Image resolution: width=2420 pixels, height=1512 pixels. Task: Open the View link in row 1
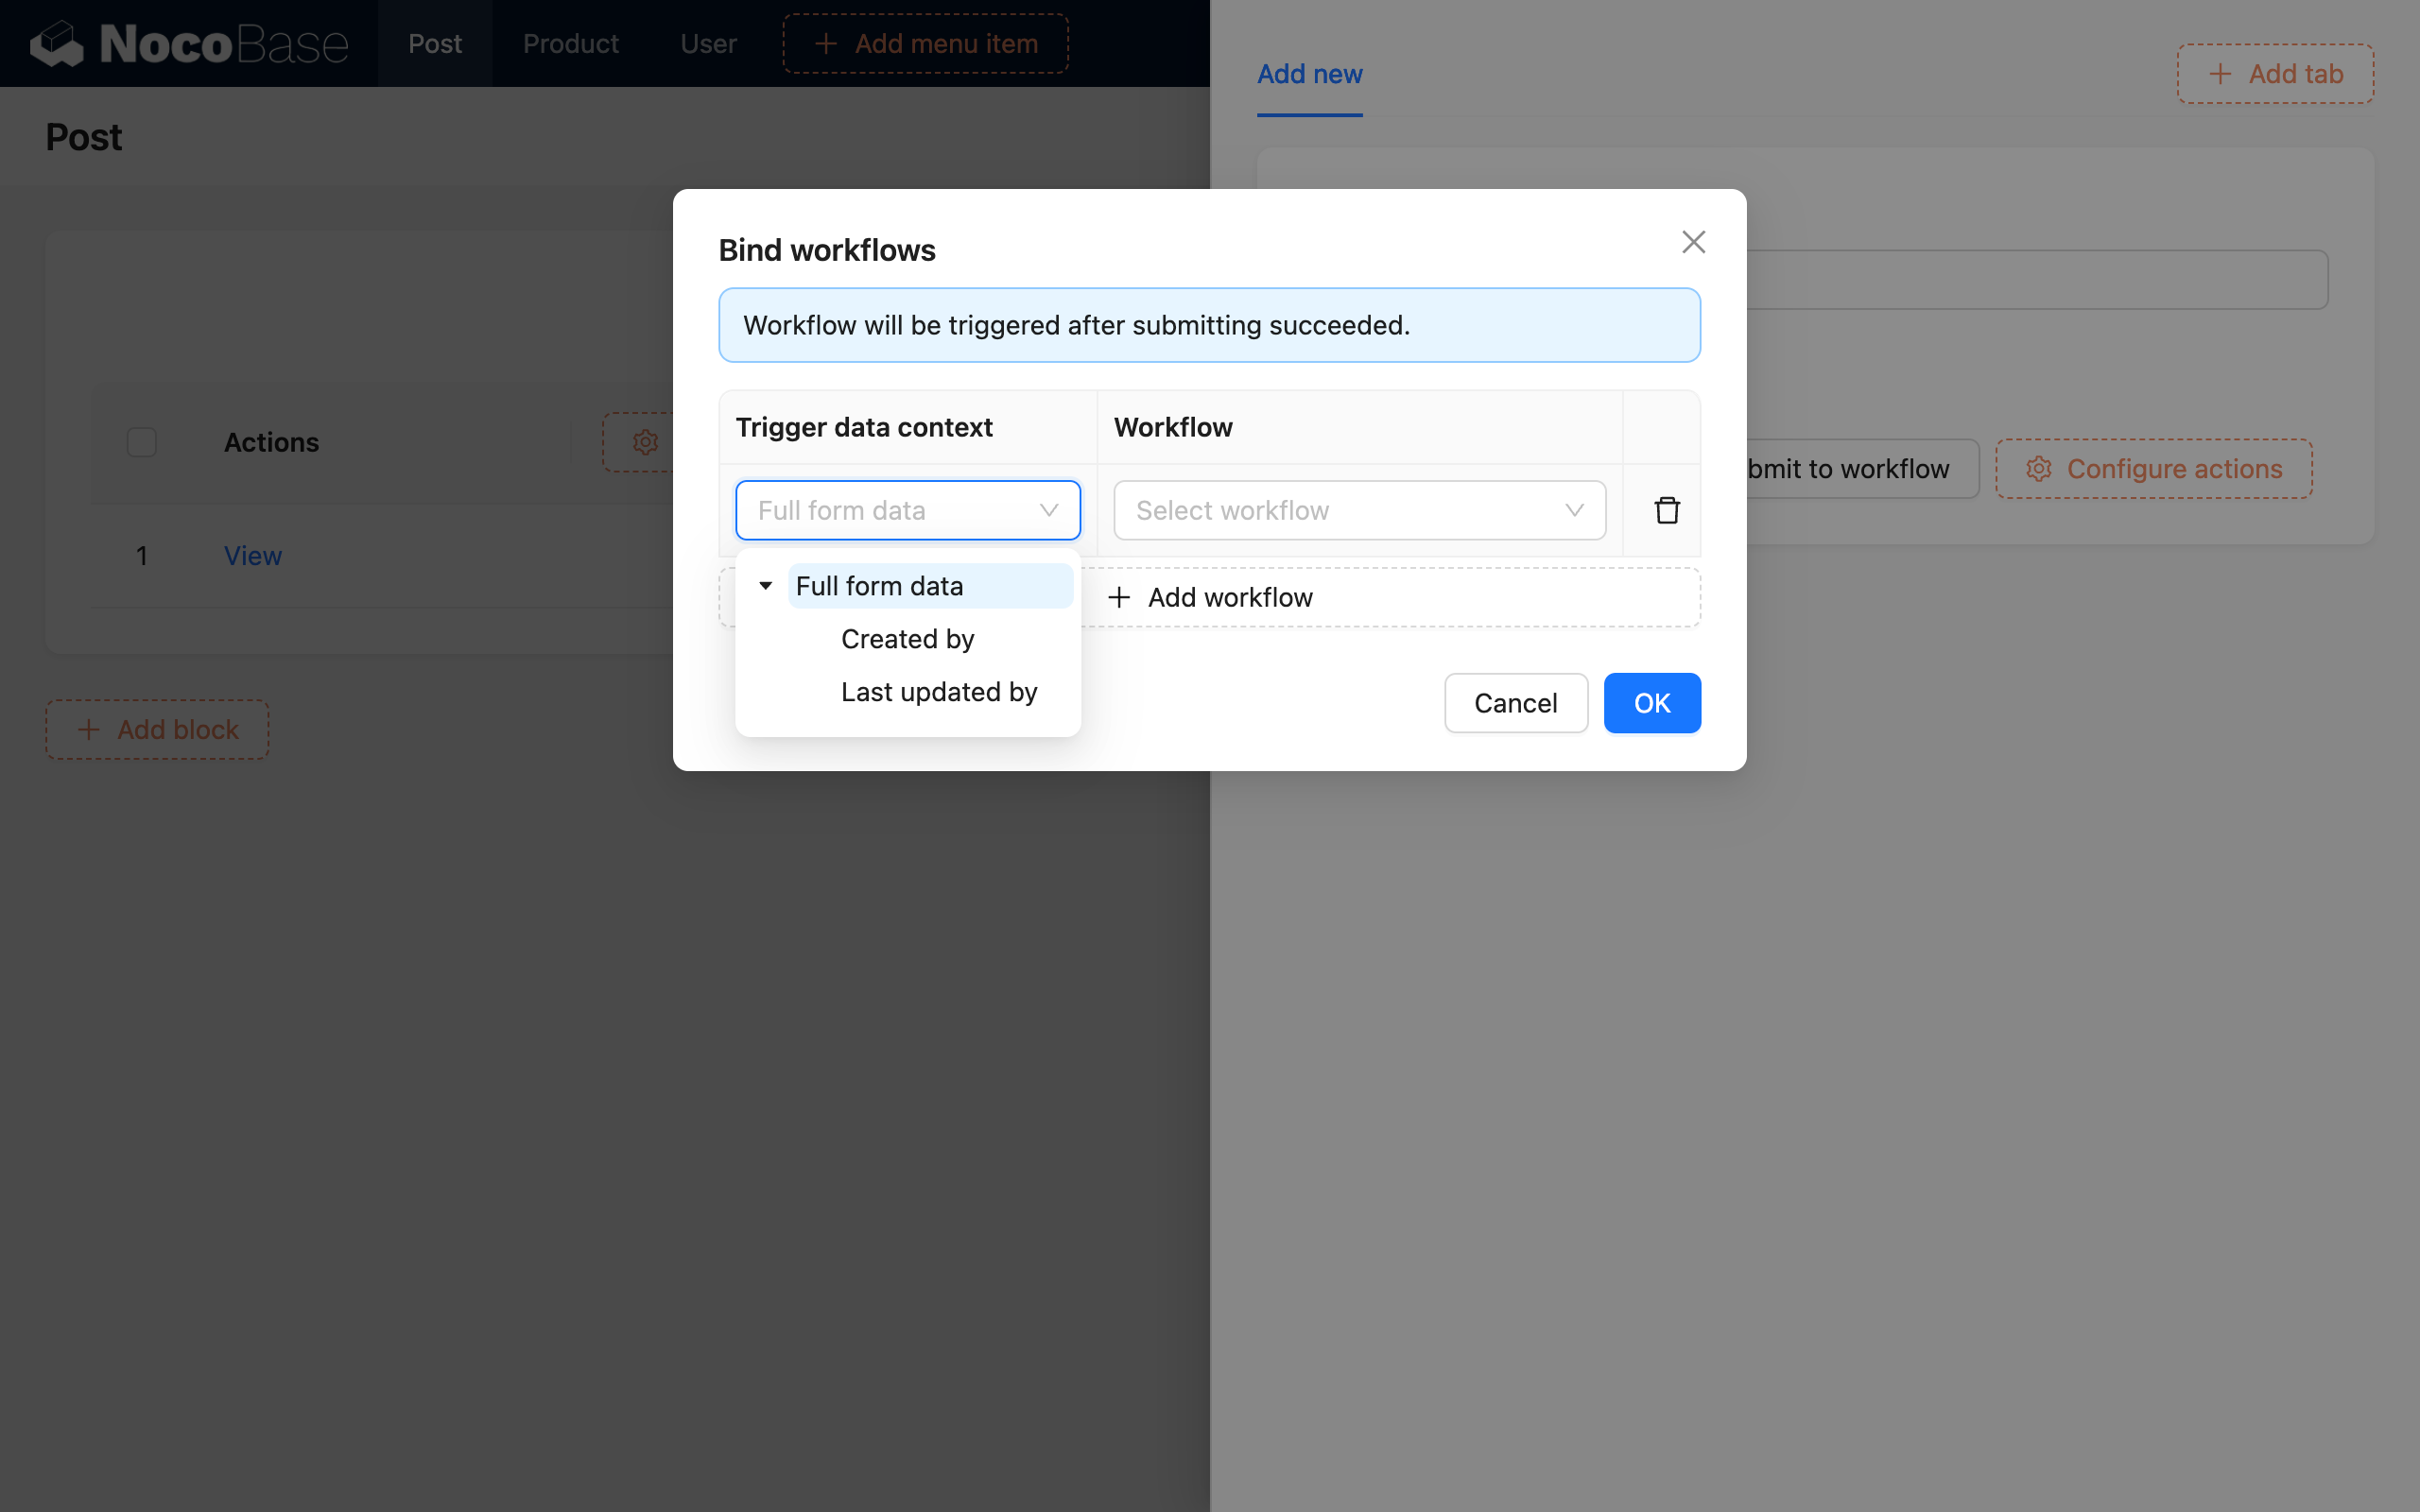(x=252, y=555)
